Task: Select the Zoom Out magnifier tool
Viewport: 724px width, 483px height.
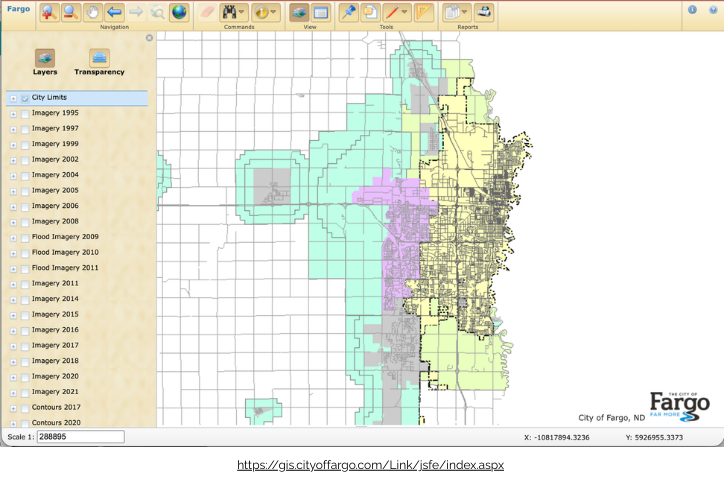Action: (x=69, y=12)
